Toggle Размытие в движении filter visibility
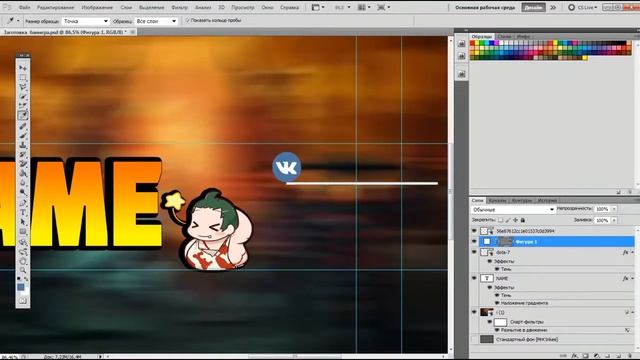This screenshot has height=360, width=640. [x=497, y=330]
